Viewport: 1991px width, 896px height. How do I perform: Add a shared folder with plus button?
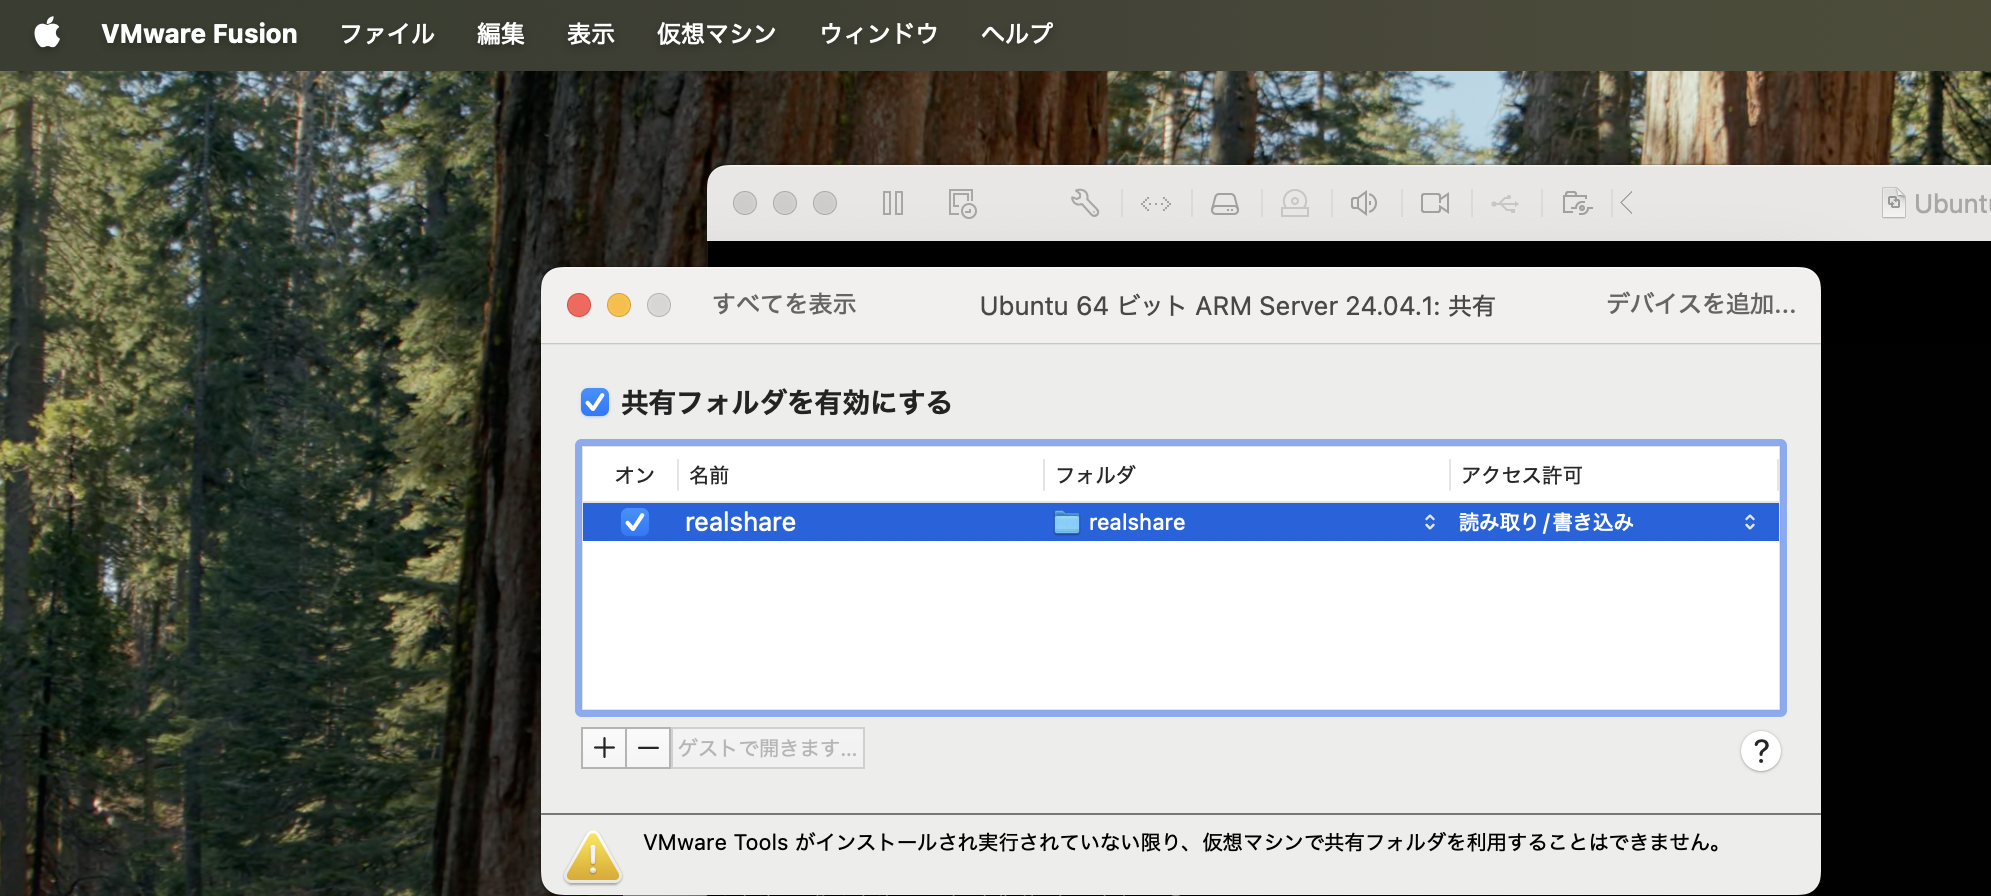click(604, 748)
